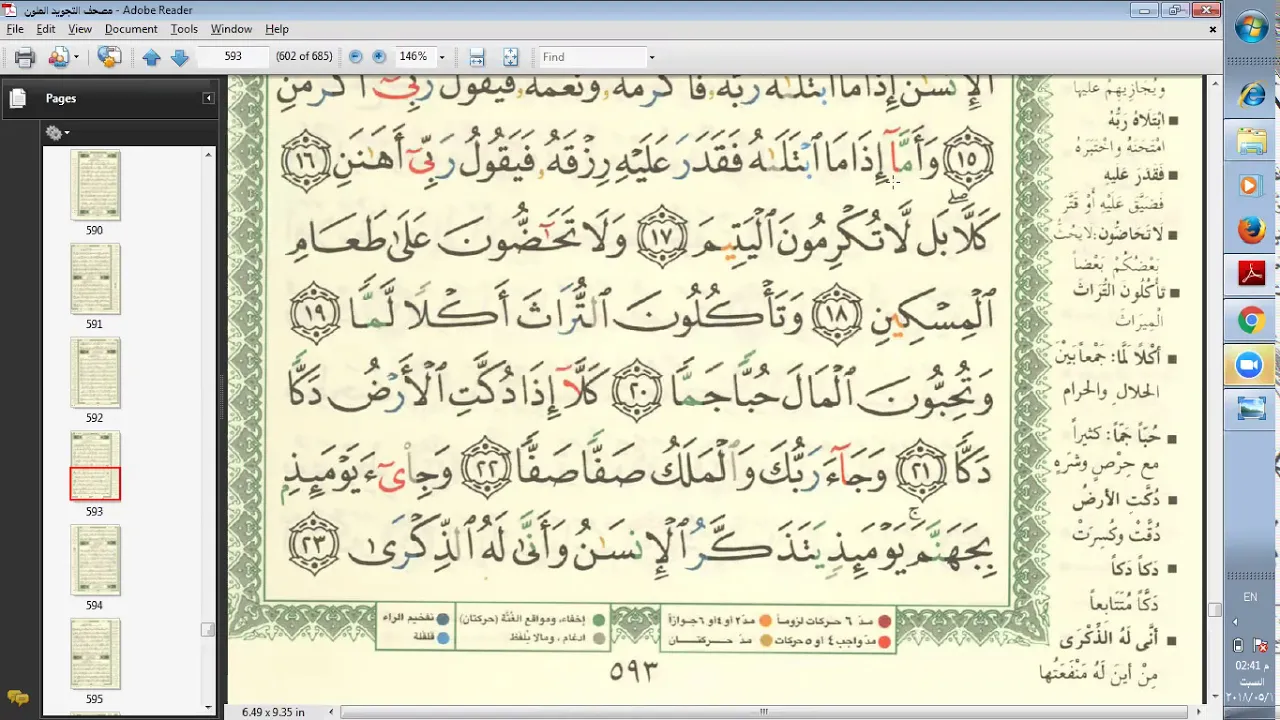Image resolution: width=1280 pixels, height=720 pixels.
Task: Click the Print icon in the toolbar
Action: pos(25,57)
